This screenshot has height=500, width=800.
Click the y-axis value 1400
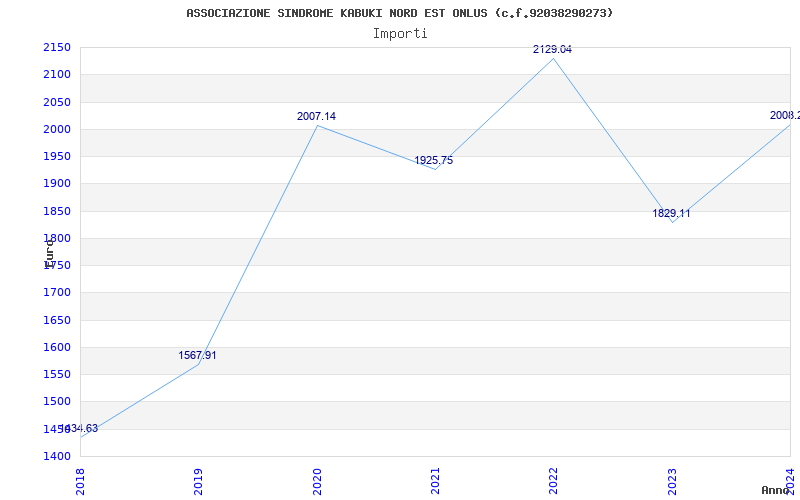pyautogui.click(x=57, y=456)
